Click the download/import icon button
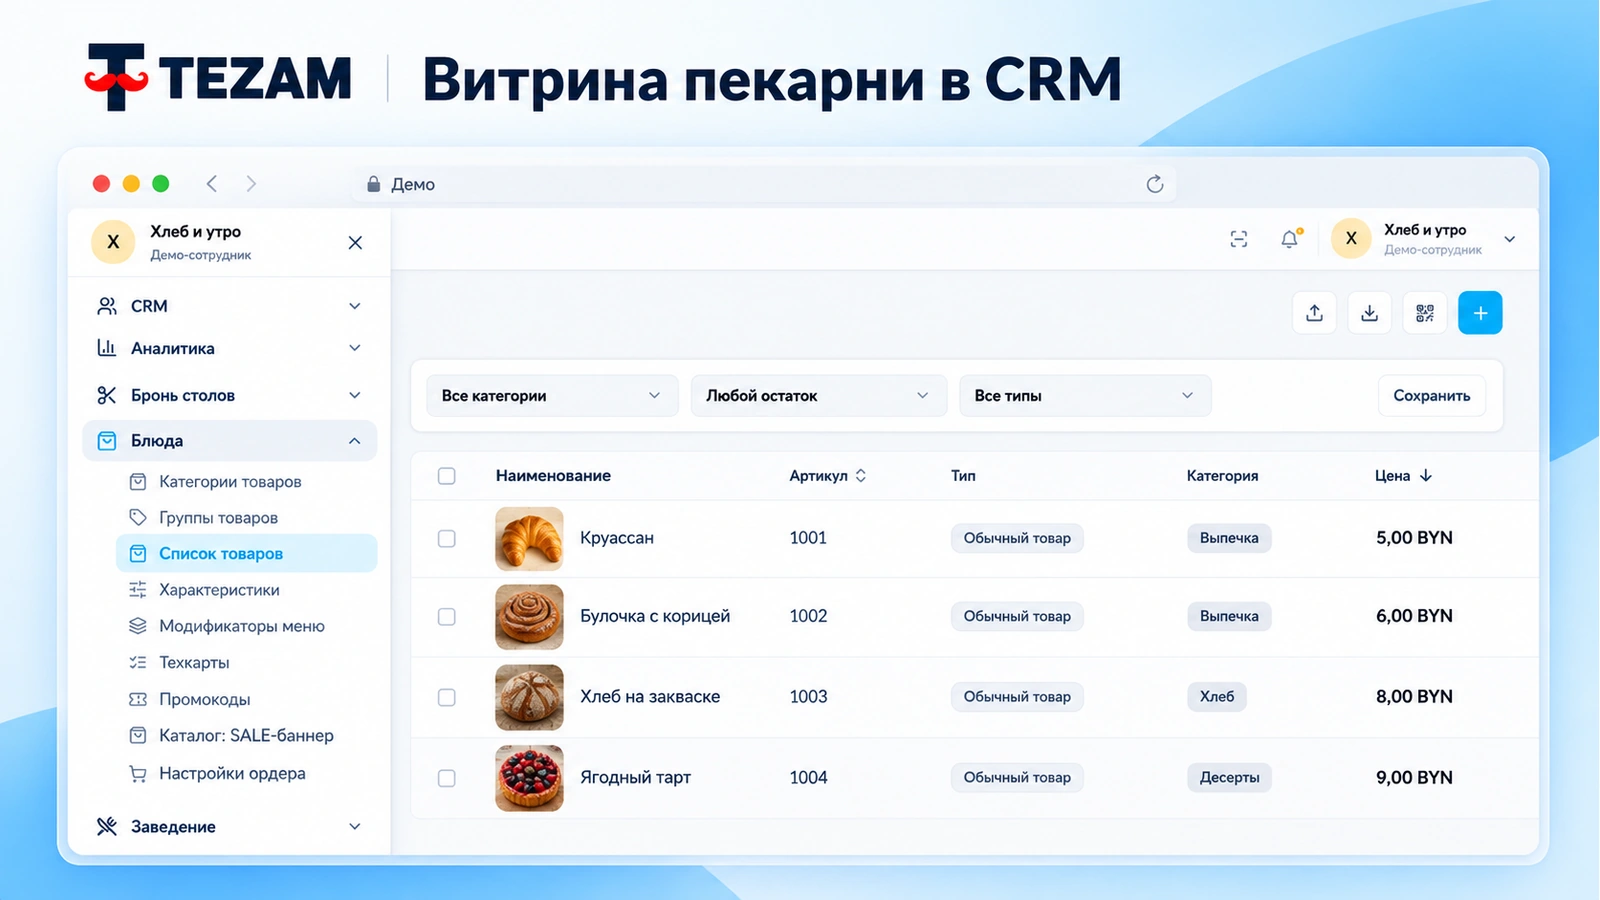 1369,313
